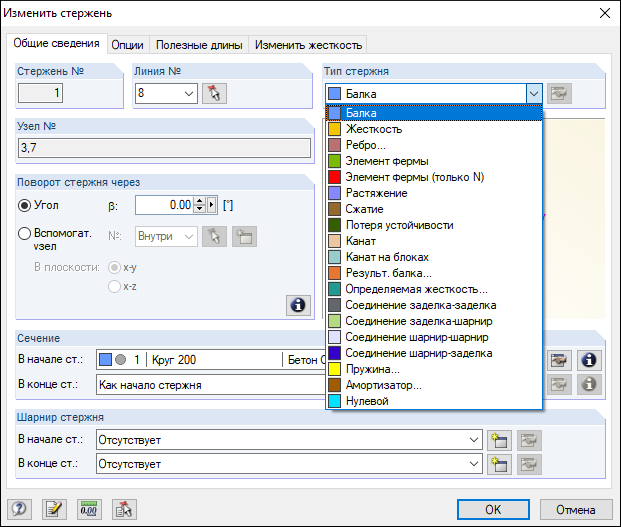The image size is (621, 527).
Task: Click the info icon in Поворот стержня panel
Action: (298, 305)
